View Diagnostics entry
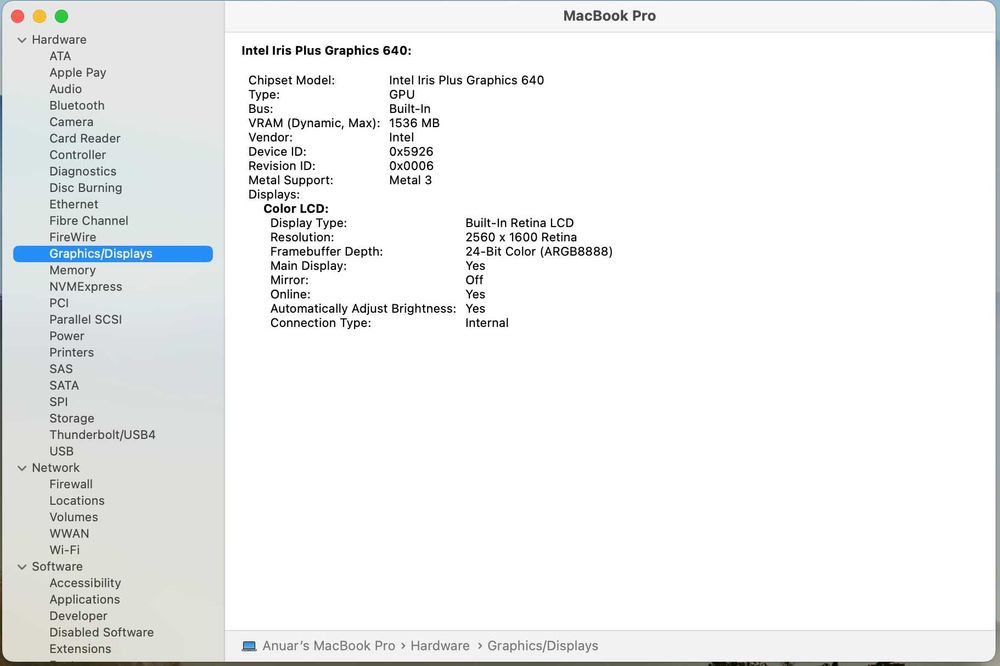The height and width of the screenshot is (666, 1000). coord(83,172)
